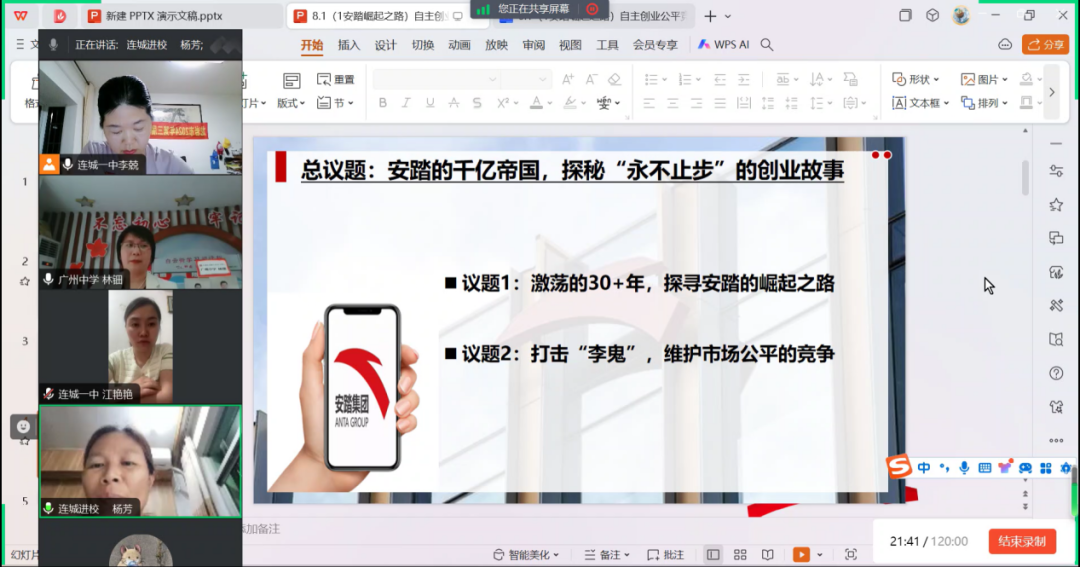Toggle italic formatting
Screen dimensions: 1080x567
[x=406, y=103]
